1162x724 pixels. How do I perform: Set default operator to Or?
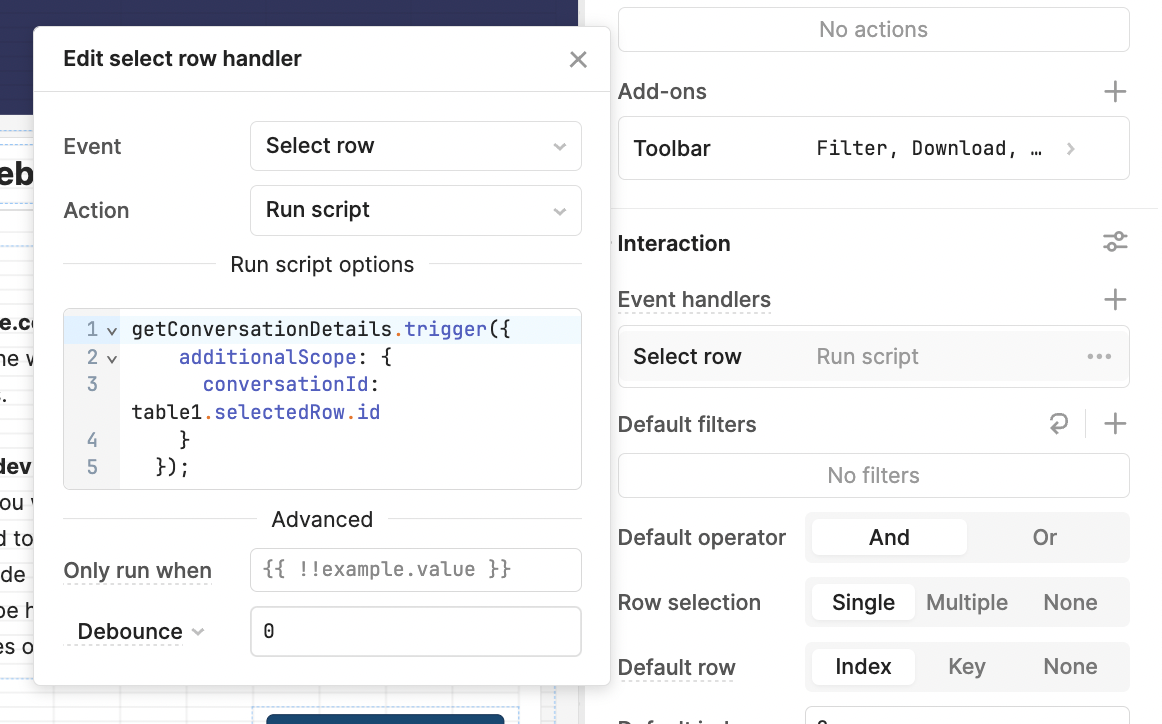1045,537
